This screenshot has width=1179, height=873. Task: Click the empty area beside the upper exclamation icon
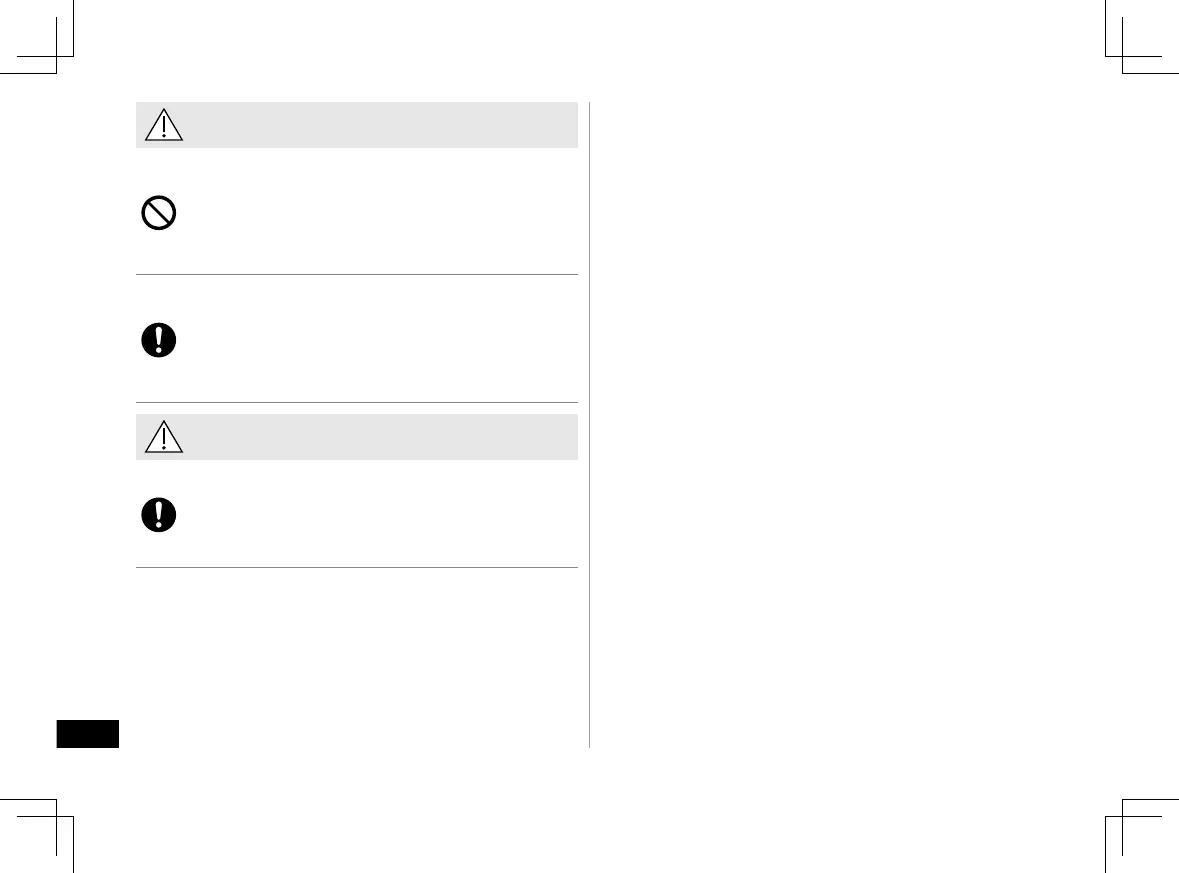click(380, 340)
